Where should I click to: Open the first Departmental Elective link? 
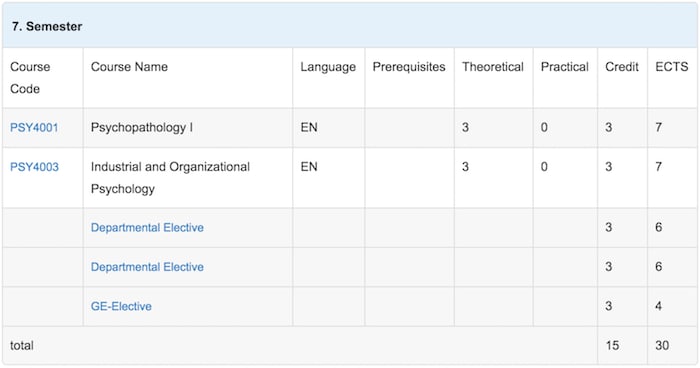click(147, 228)
